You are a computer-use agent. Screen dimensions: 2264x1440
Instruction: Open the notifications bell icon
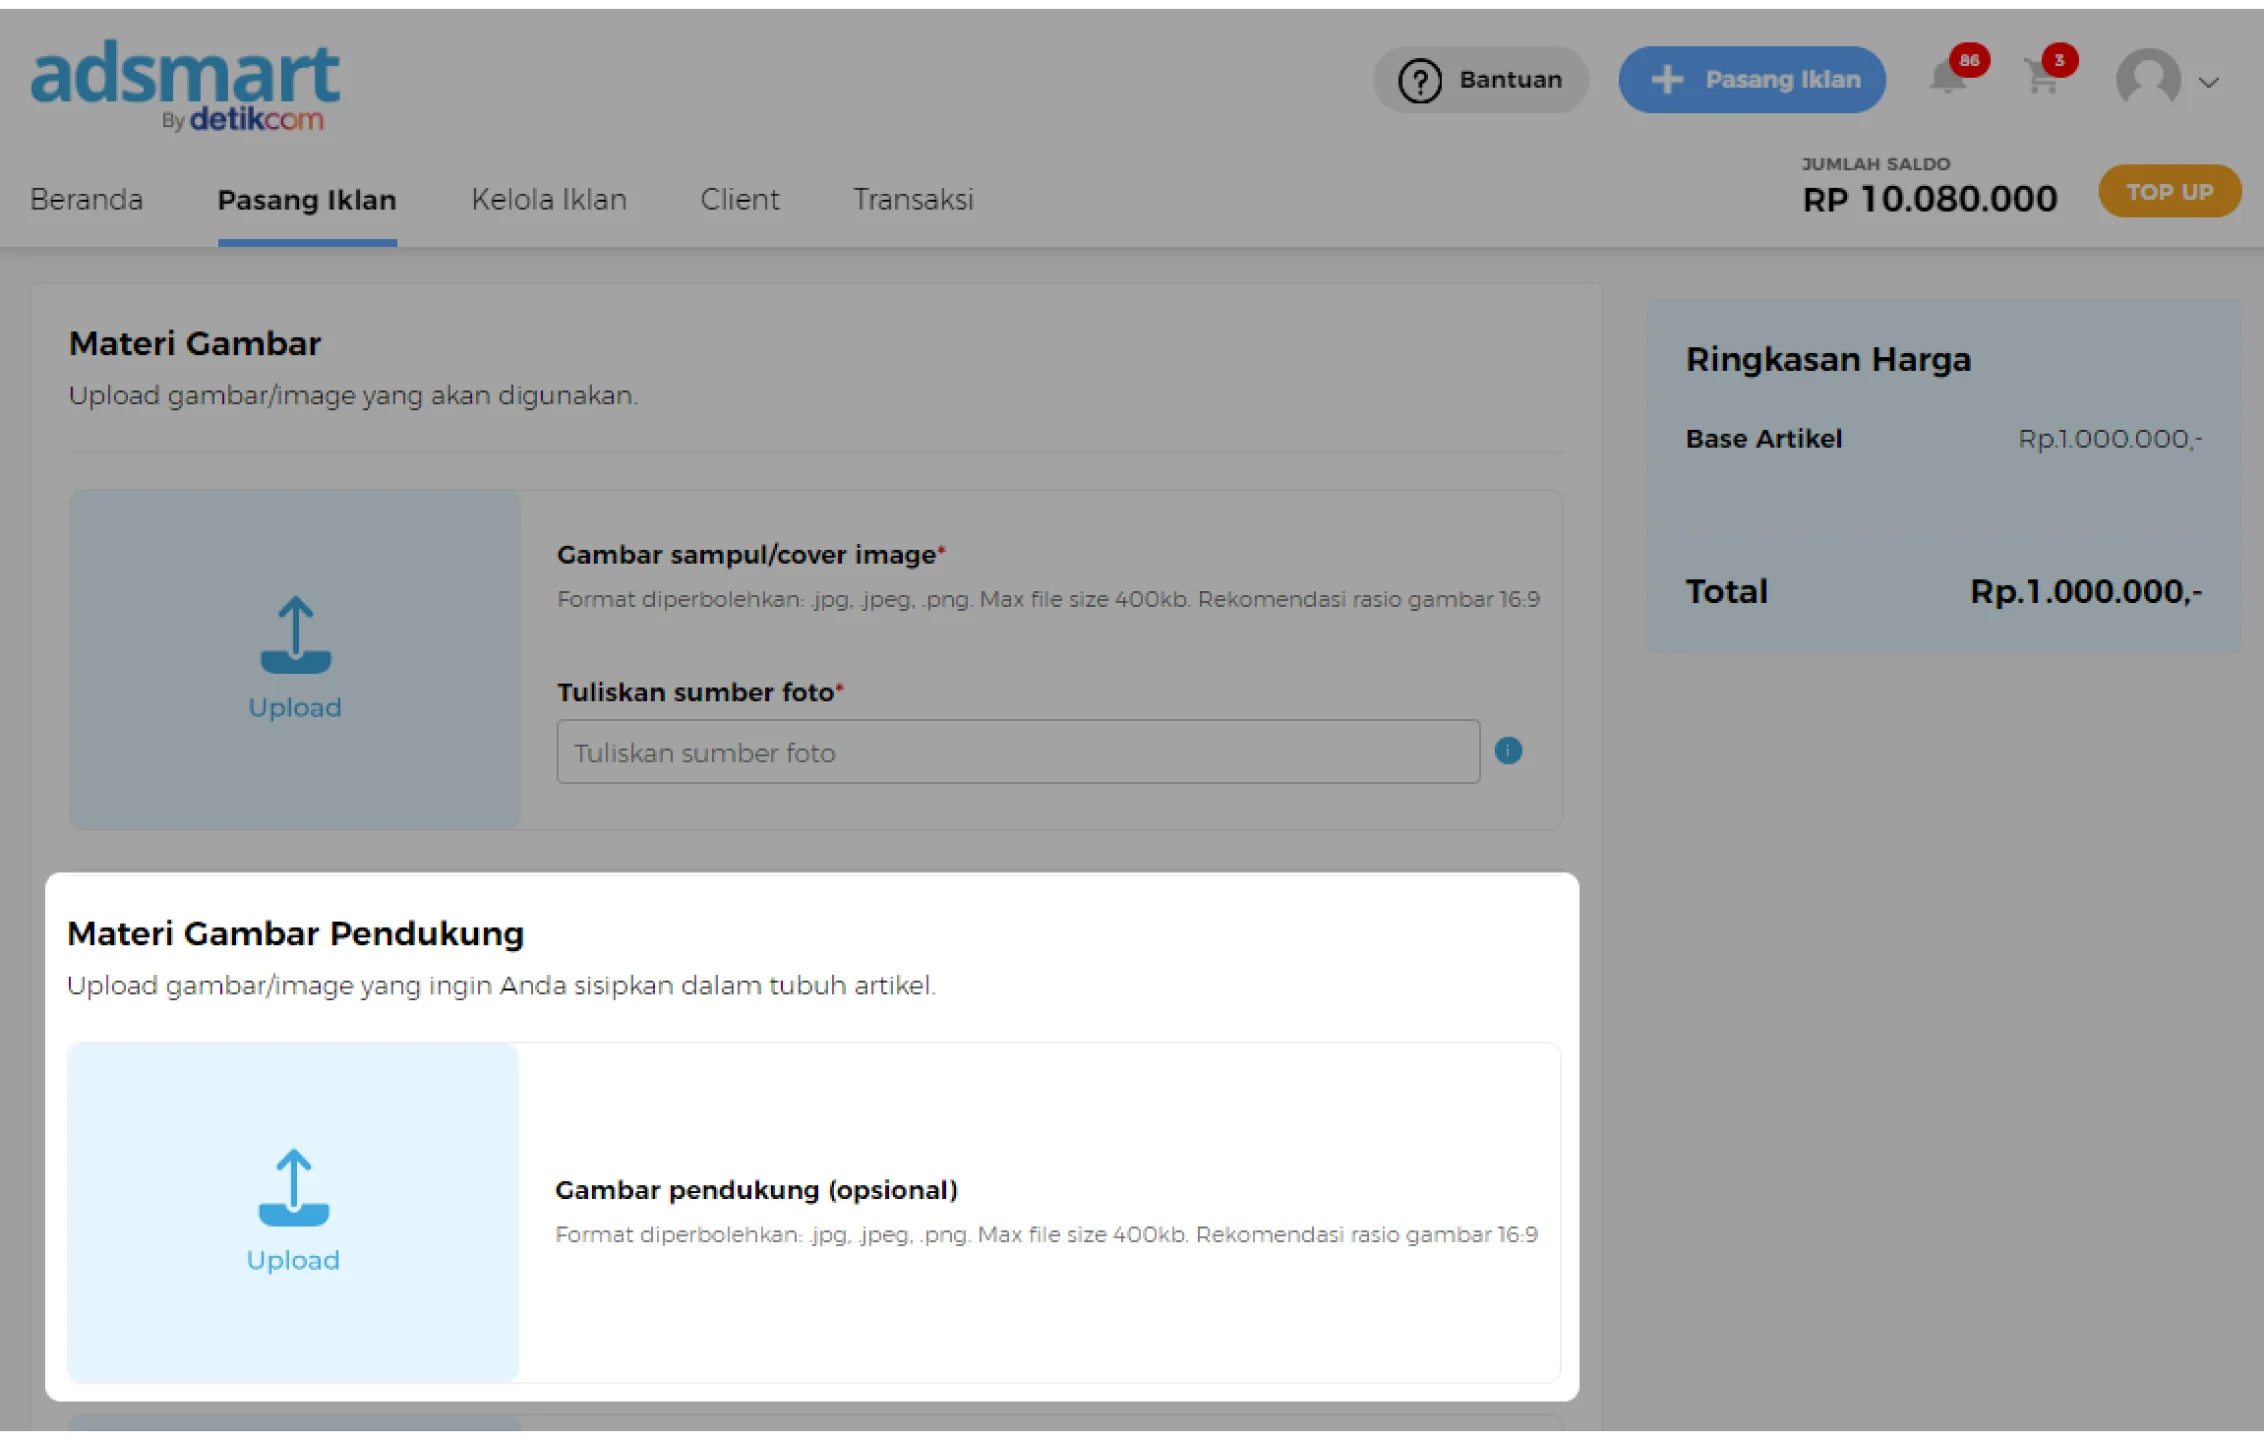1947,77
